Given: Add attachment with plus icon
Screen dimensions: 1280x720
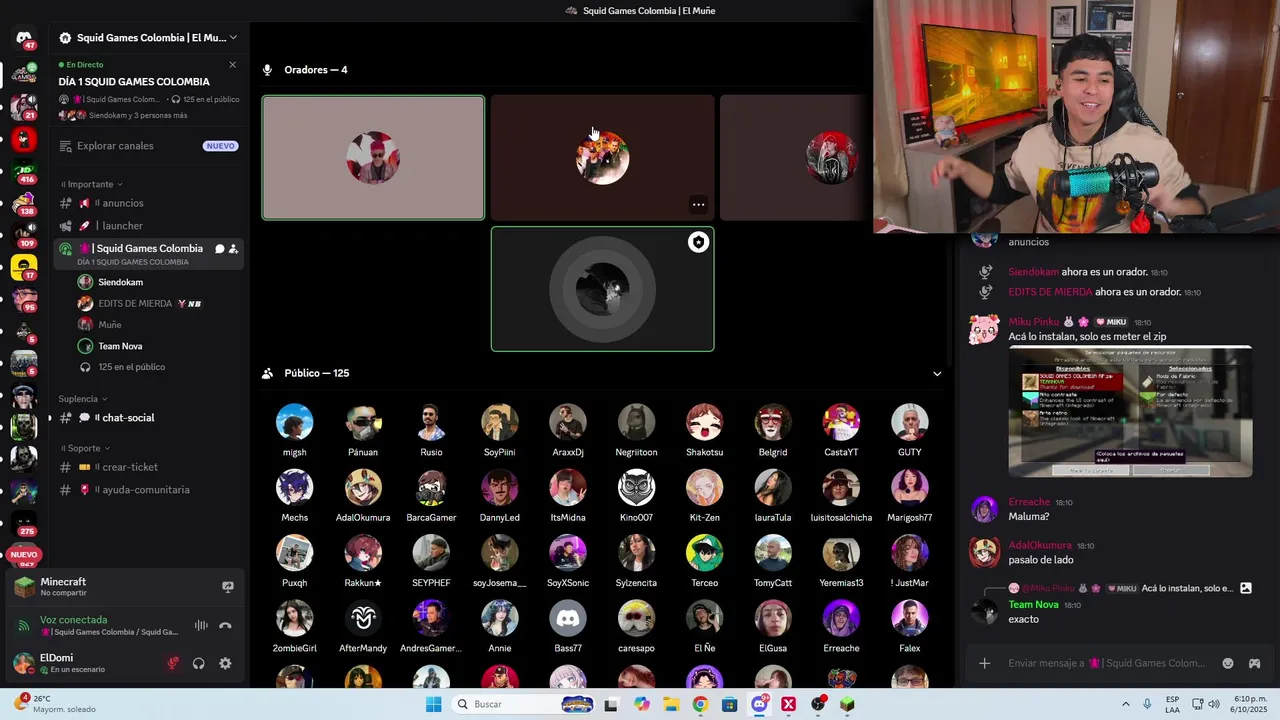Looking at the screenshot, I should [984, 663].
